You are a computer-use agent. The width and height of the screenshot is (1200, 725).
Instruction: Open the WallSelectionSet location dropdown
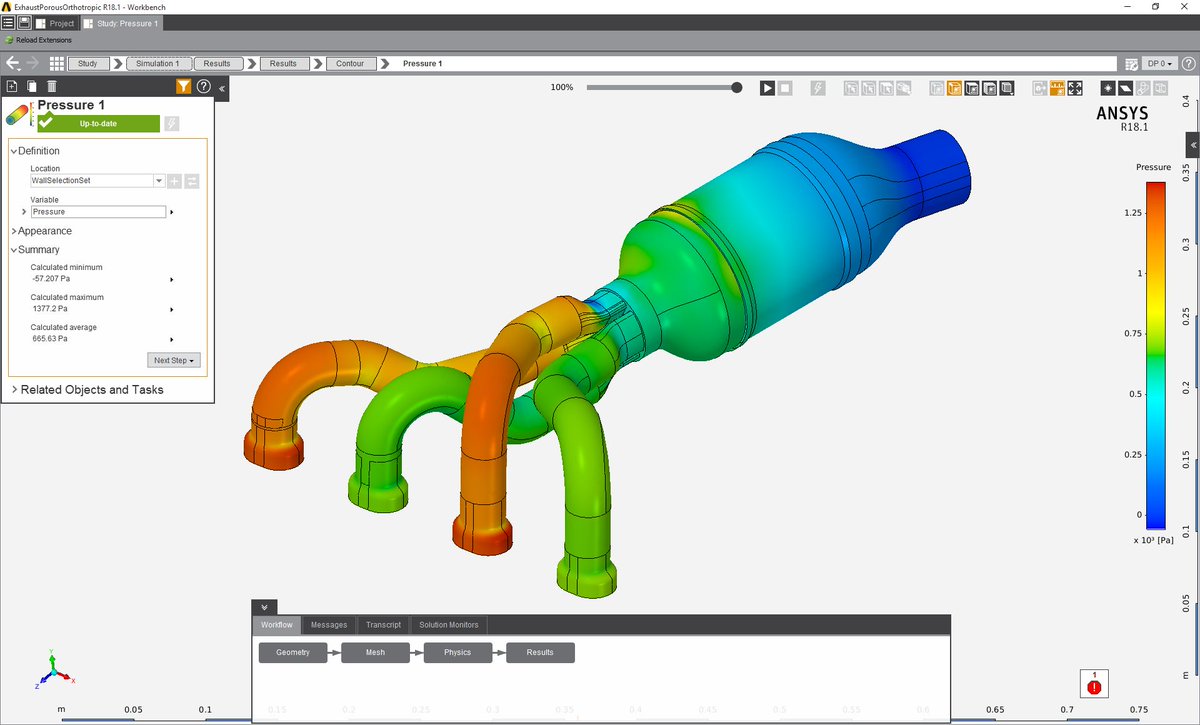pyautogui.click(x=159, y=181)
